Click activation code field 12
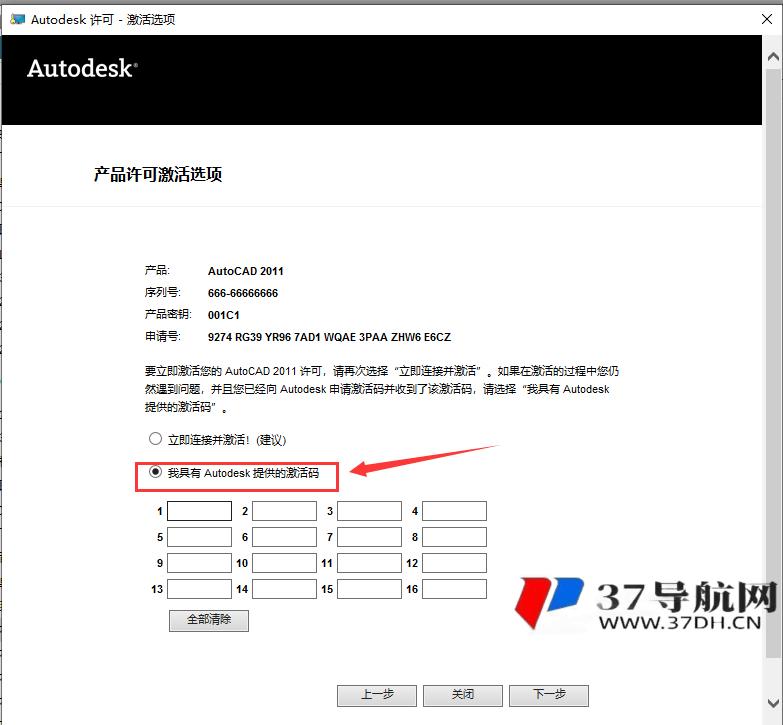 click(x=454, y=563)
